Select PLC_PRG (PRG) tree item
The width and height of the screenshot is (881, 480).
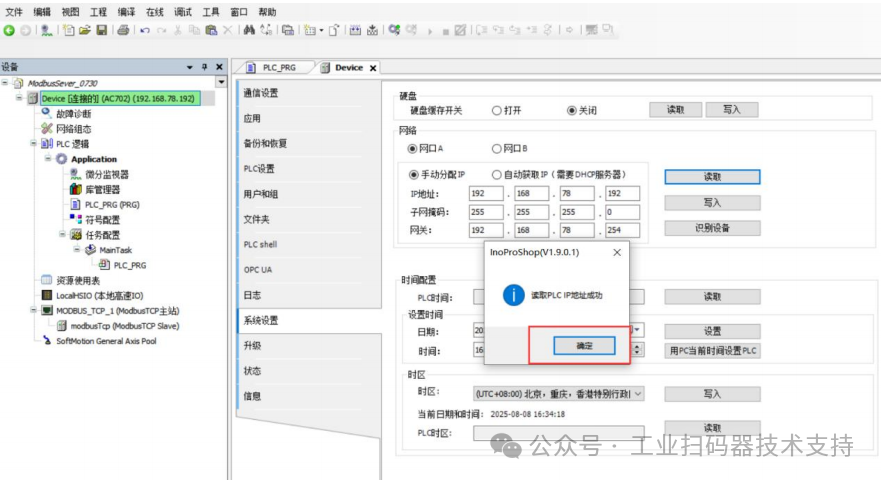[112, 205]
